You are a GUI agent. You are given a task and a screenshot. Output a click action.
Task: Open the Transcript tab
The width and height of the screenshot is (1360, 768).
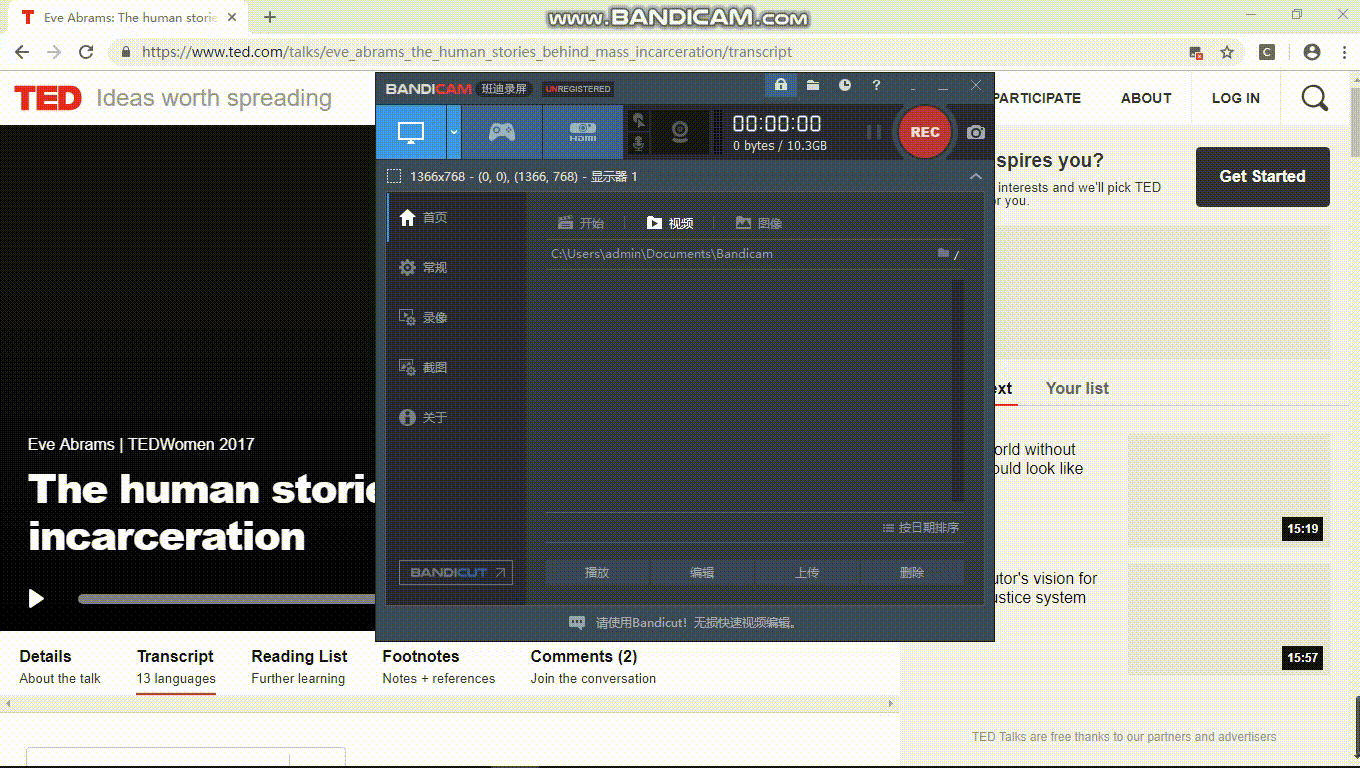click(176, 667)
